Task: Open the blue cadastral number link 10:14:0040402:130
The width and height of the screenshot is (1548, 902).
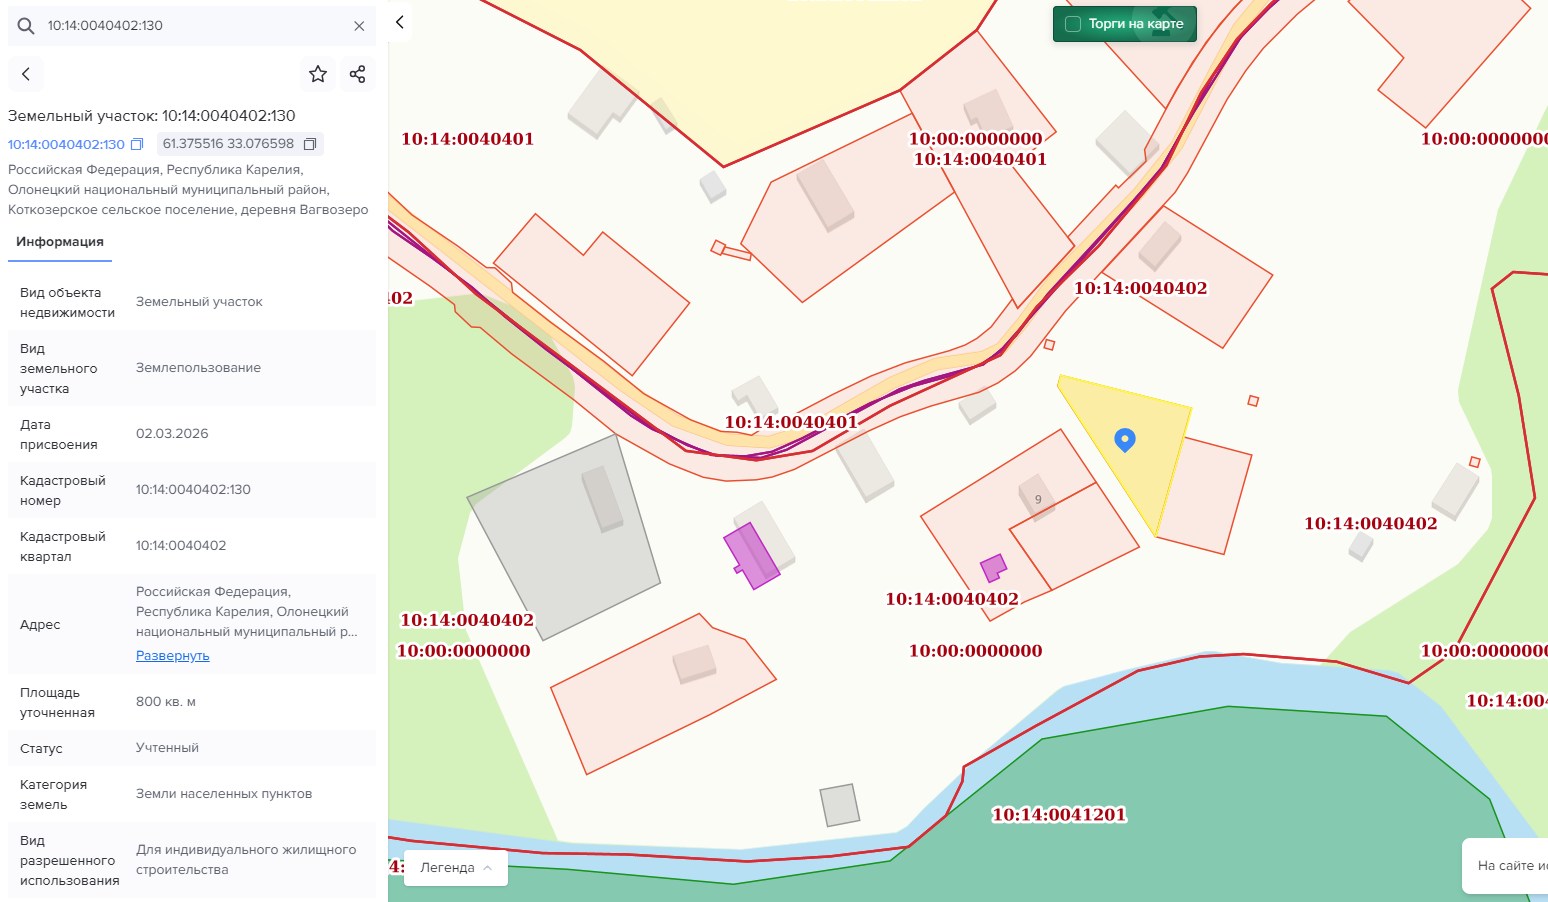Action: click(66, 144)
